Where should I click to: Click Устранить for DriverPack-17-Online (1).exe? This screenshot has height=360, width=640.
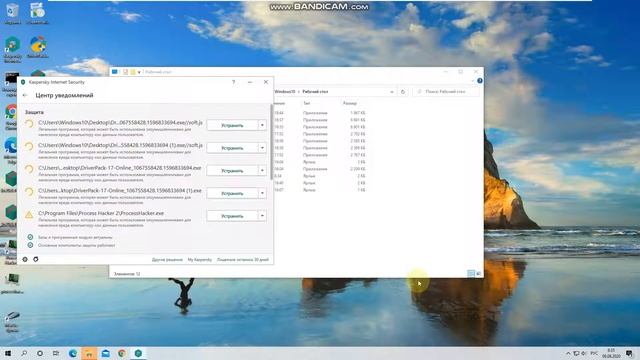pos(232,193)
